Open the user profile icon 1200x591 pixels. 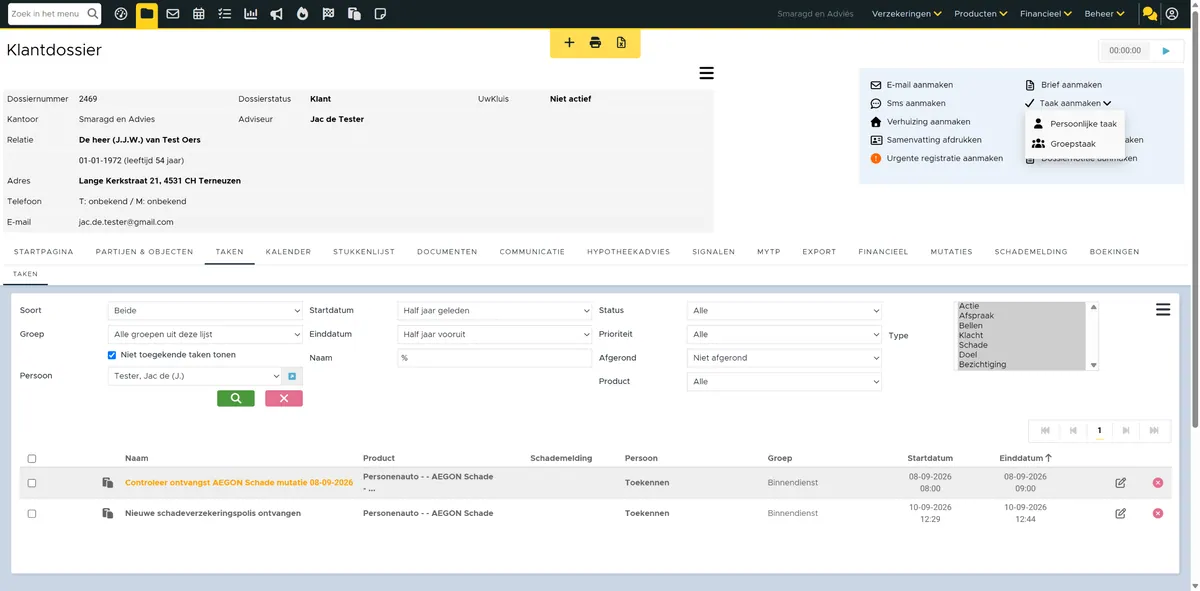(x=1172, y=14)
